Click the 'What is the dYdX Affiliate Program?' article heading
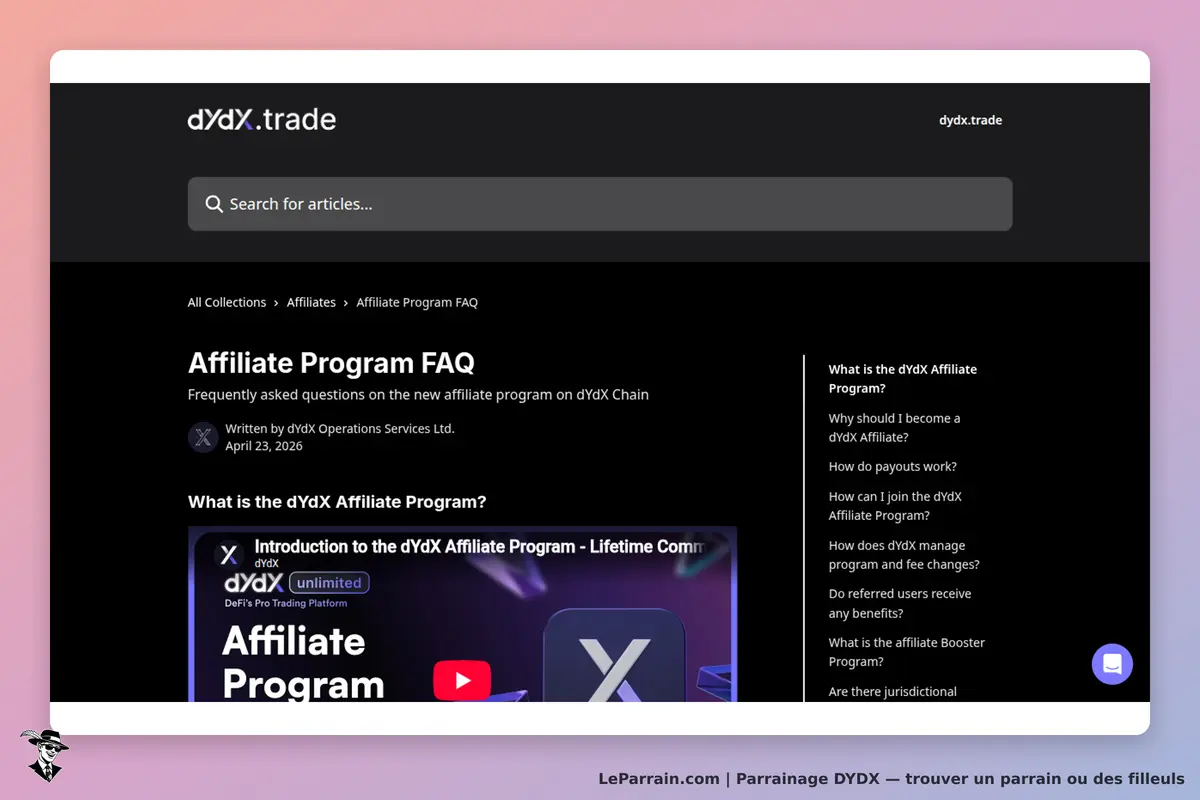 tap(337, 502)
